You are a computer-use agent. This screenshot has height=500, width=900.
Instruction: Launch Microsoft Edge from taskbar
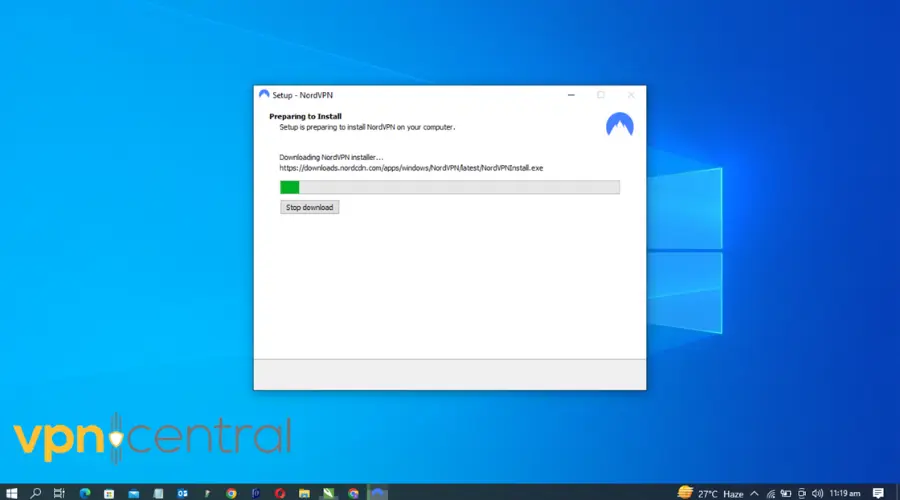[x=85, y=493]
